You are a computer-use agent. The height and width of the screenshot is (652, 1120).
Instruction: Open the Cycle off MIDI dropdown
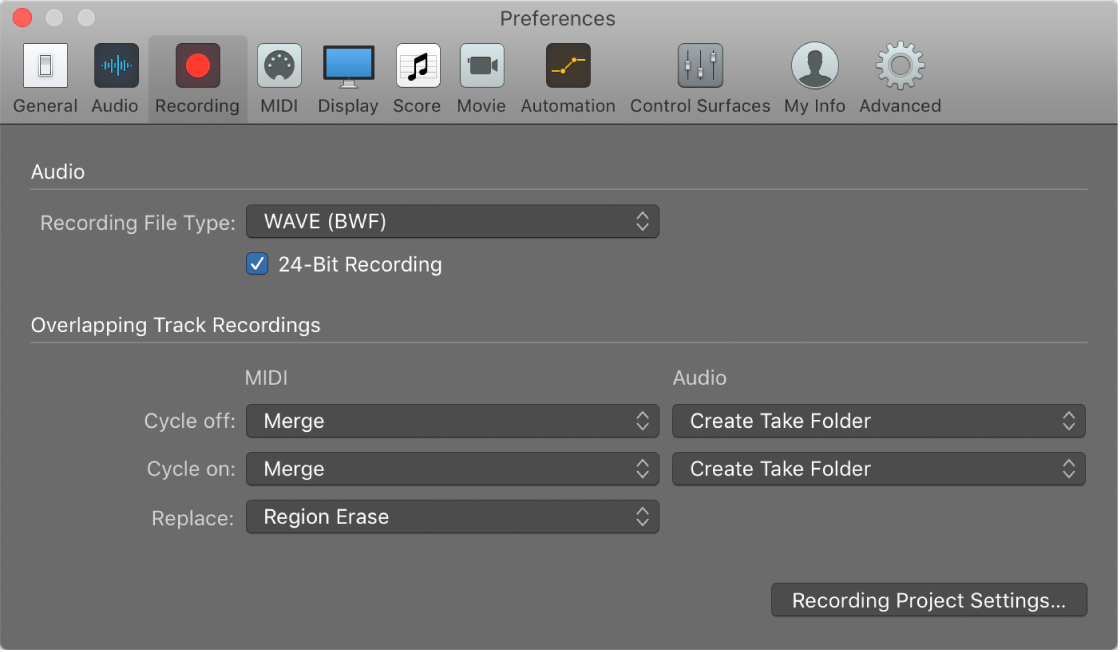[452, 421]
